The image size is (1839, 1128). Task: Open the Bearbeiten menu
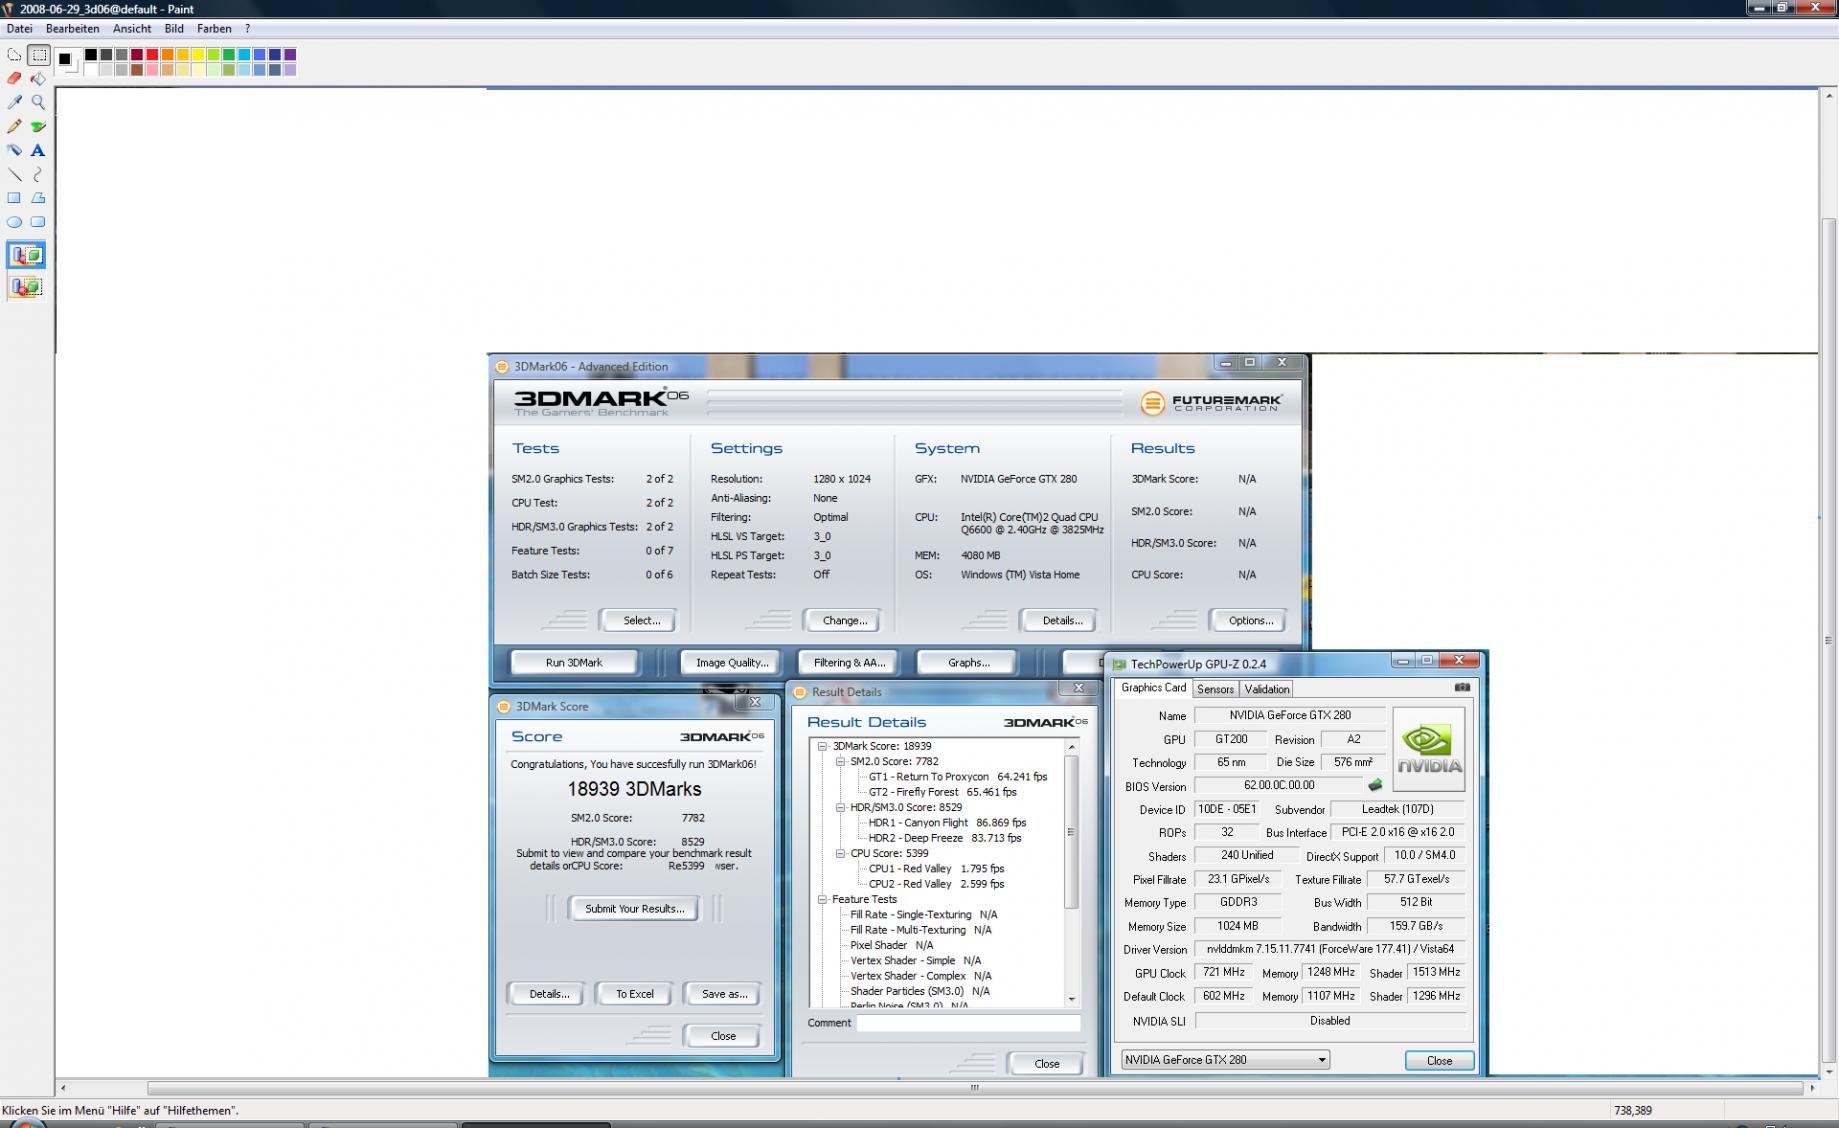72,29
